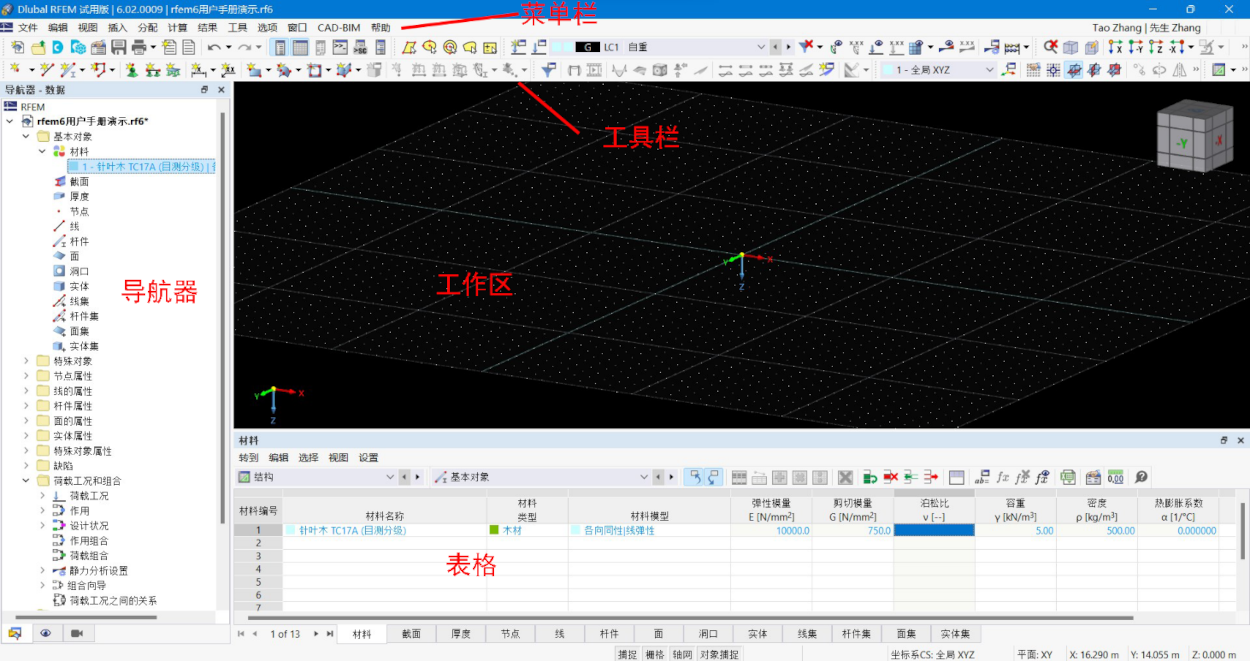The width and height of the screenshot is (1250, 661).
Task: Expand the 特殊对象 navigator node
Action: (24, 360)
